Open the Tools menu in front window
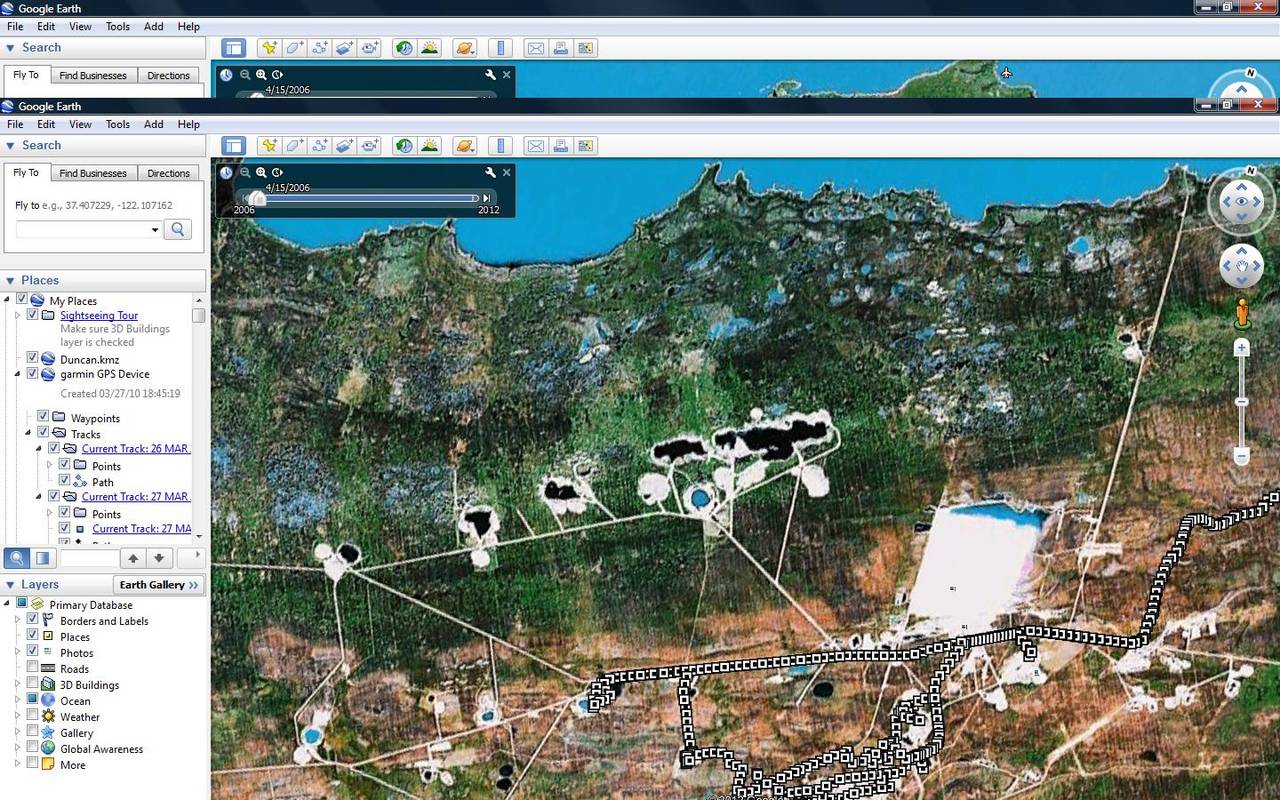Screen dimensions: 1280x800 point(118,124)
